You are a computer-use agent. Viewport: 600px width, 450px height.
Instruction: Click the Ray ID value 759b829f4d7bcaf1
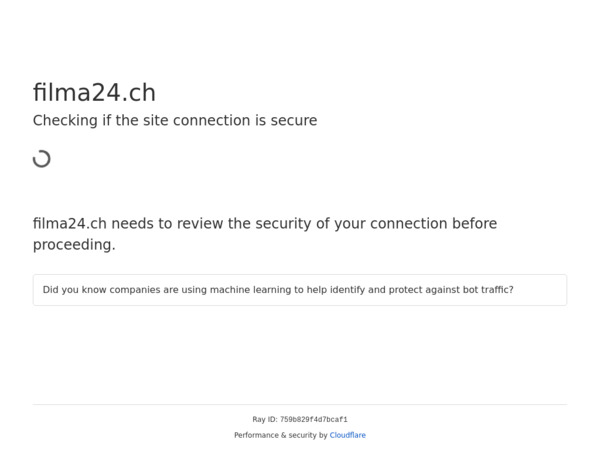314,419
